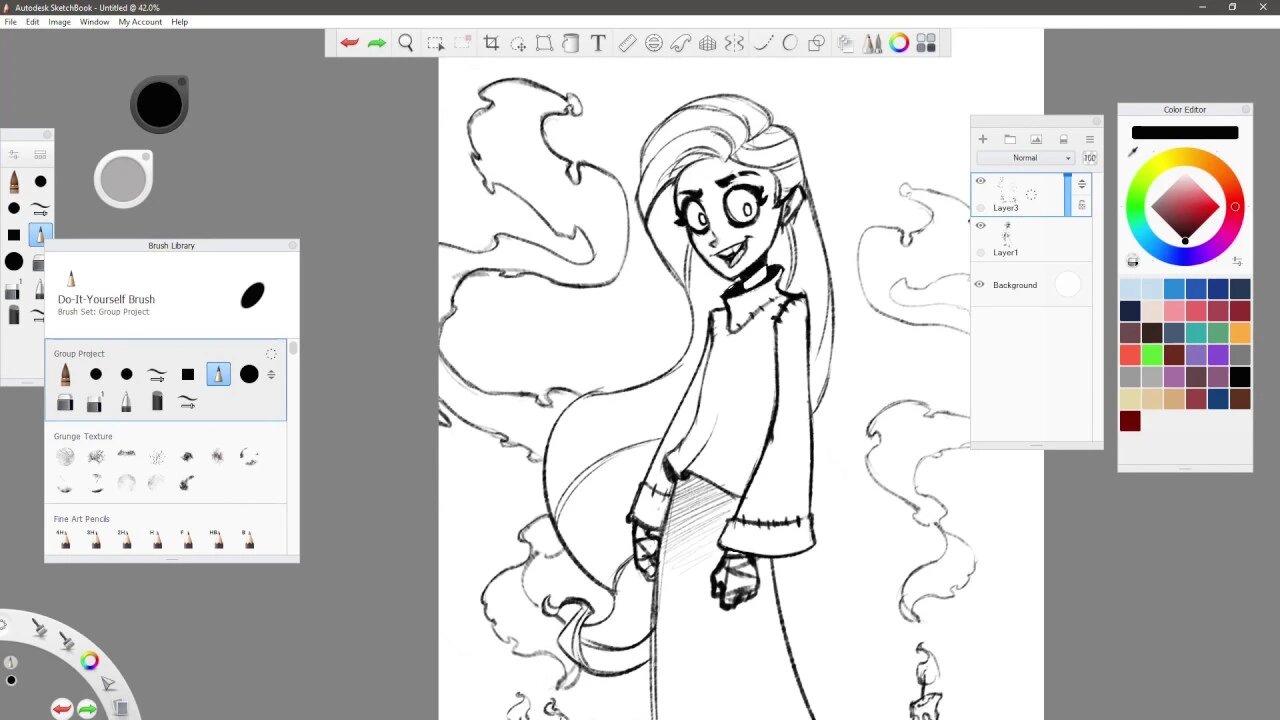Toggle transparent color icon in Color Editor
1280x720 pixels.
click(1132, 261)
